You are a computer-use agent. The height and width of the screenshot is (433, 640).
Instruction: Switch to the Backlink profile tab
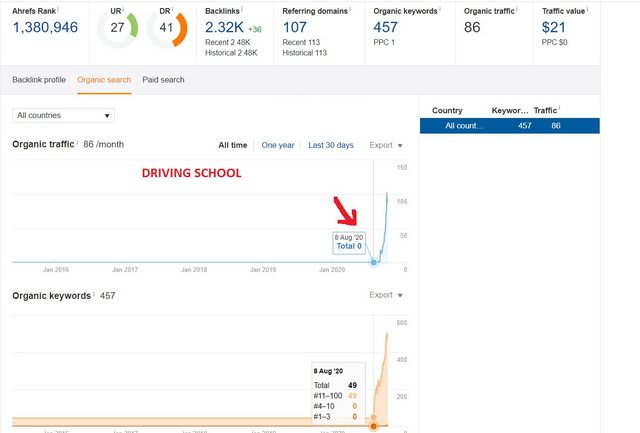pos(39,79)
